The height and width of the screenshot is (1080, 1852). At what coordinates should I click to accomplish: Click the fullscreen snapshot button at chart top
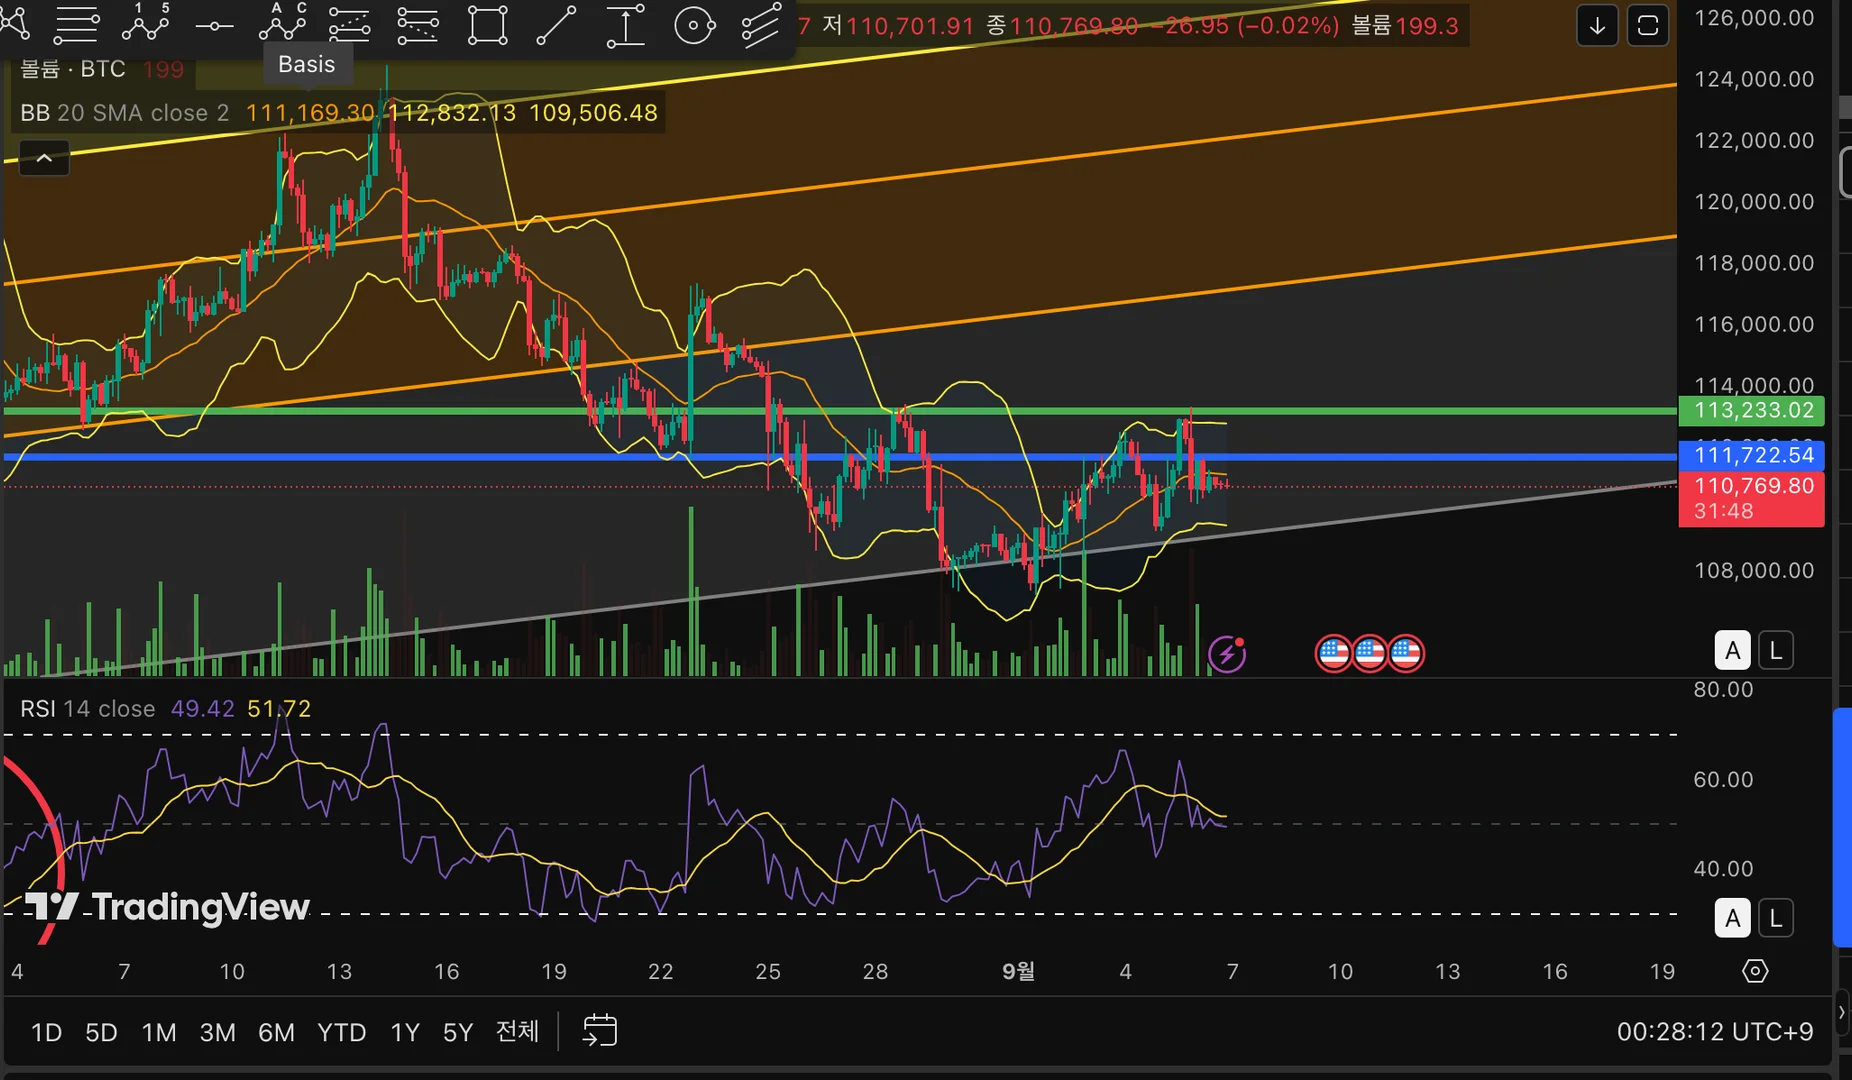(x=1648, y=26)
